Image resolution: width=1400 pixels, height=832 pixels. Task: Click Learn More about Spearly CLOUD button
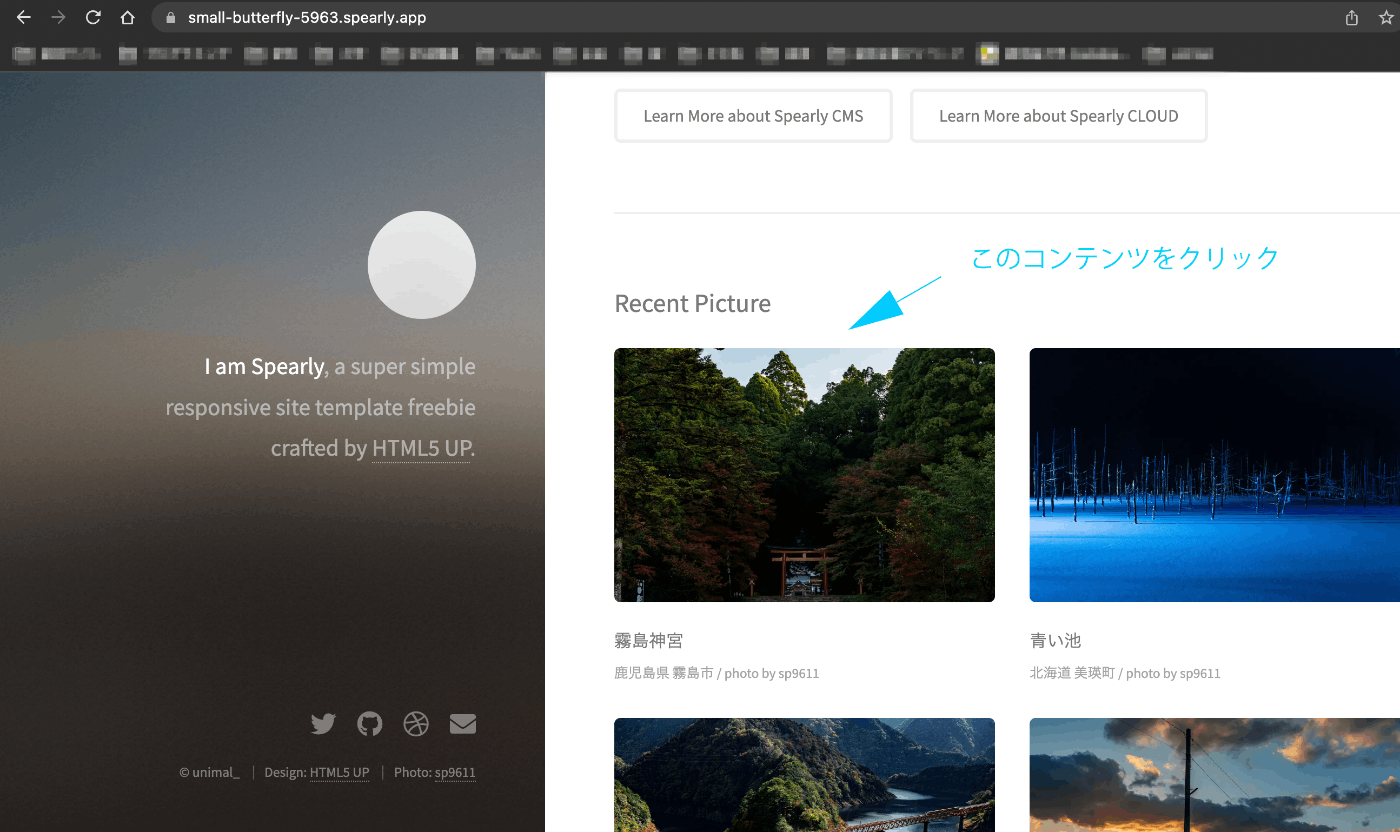click(1059, 116)
